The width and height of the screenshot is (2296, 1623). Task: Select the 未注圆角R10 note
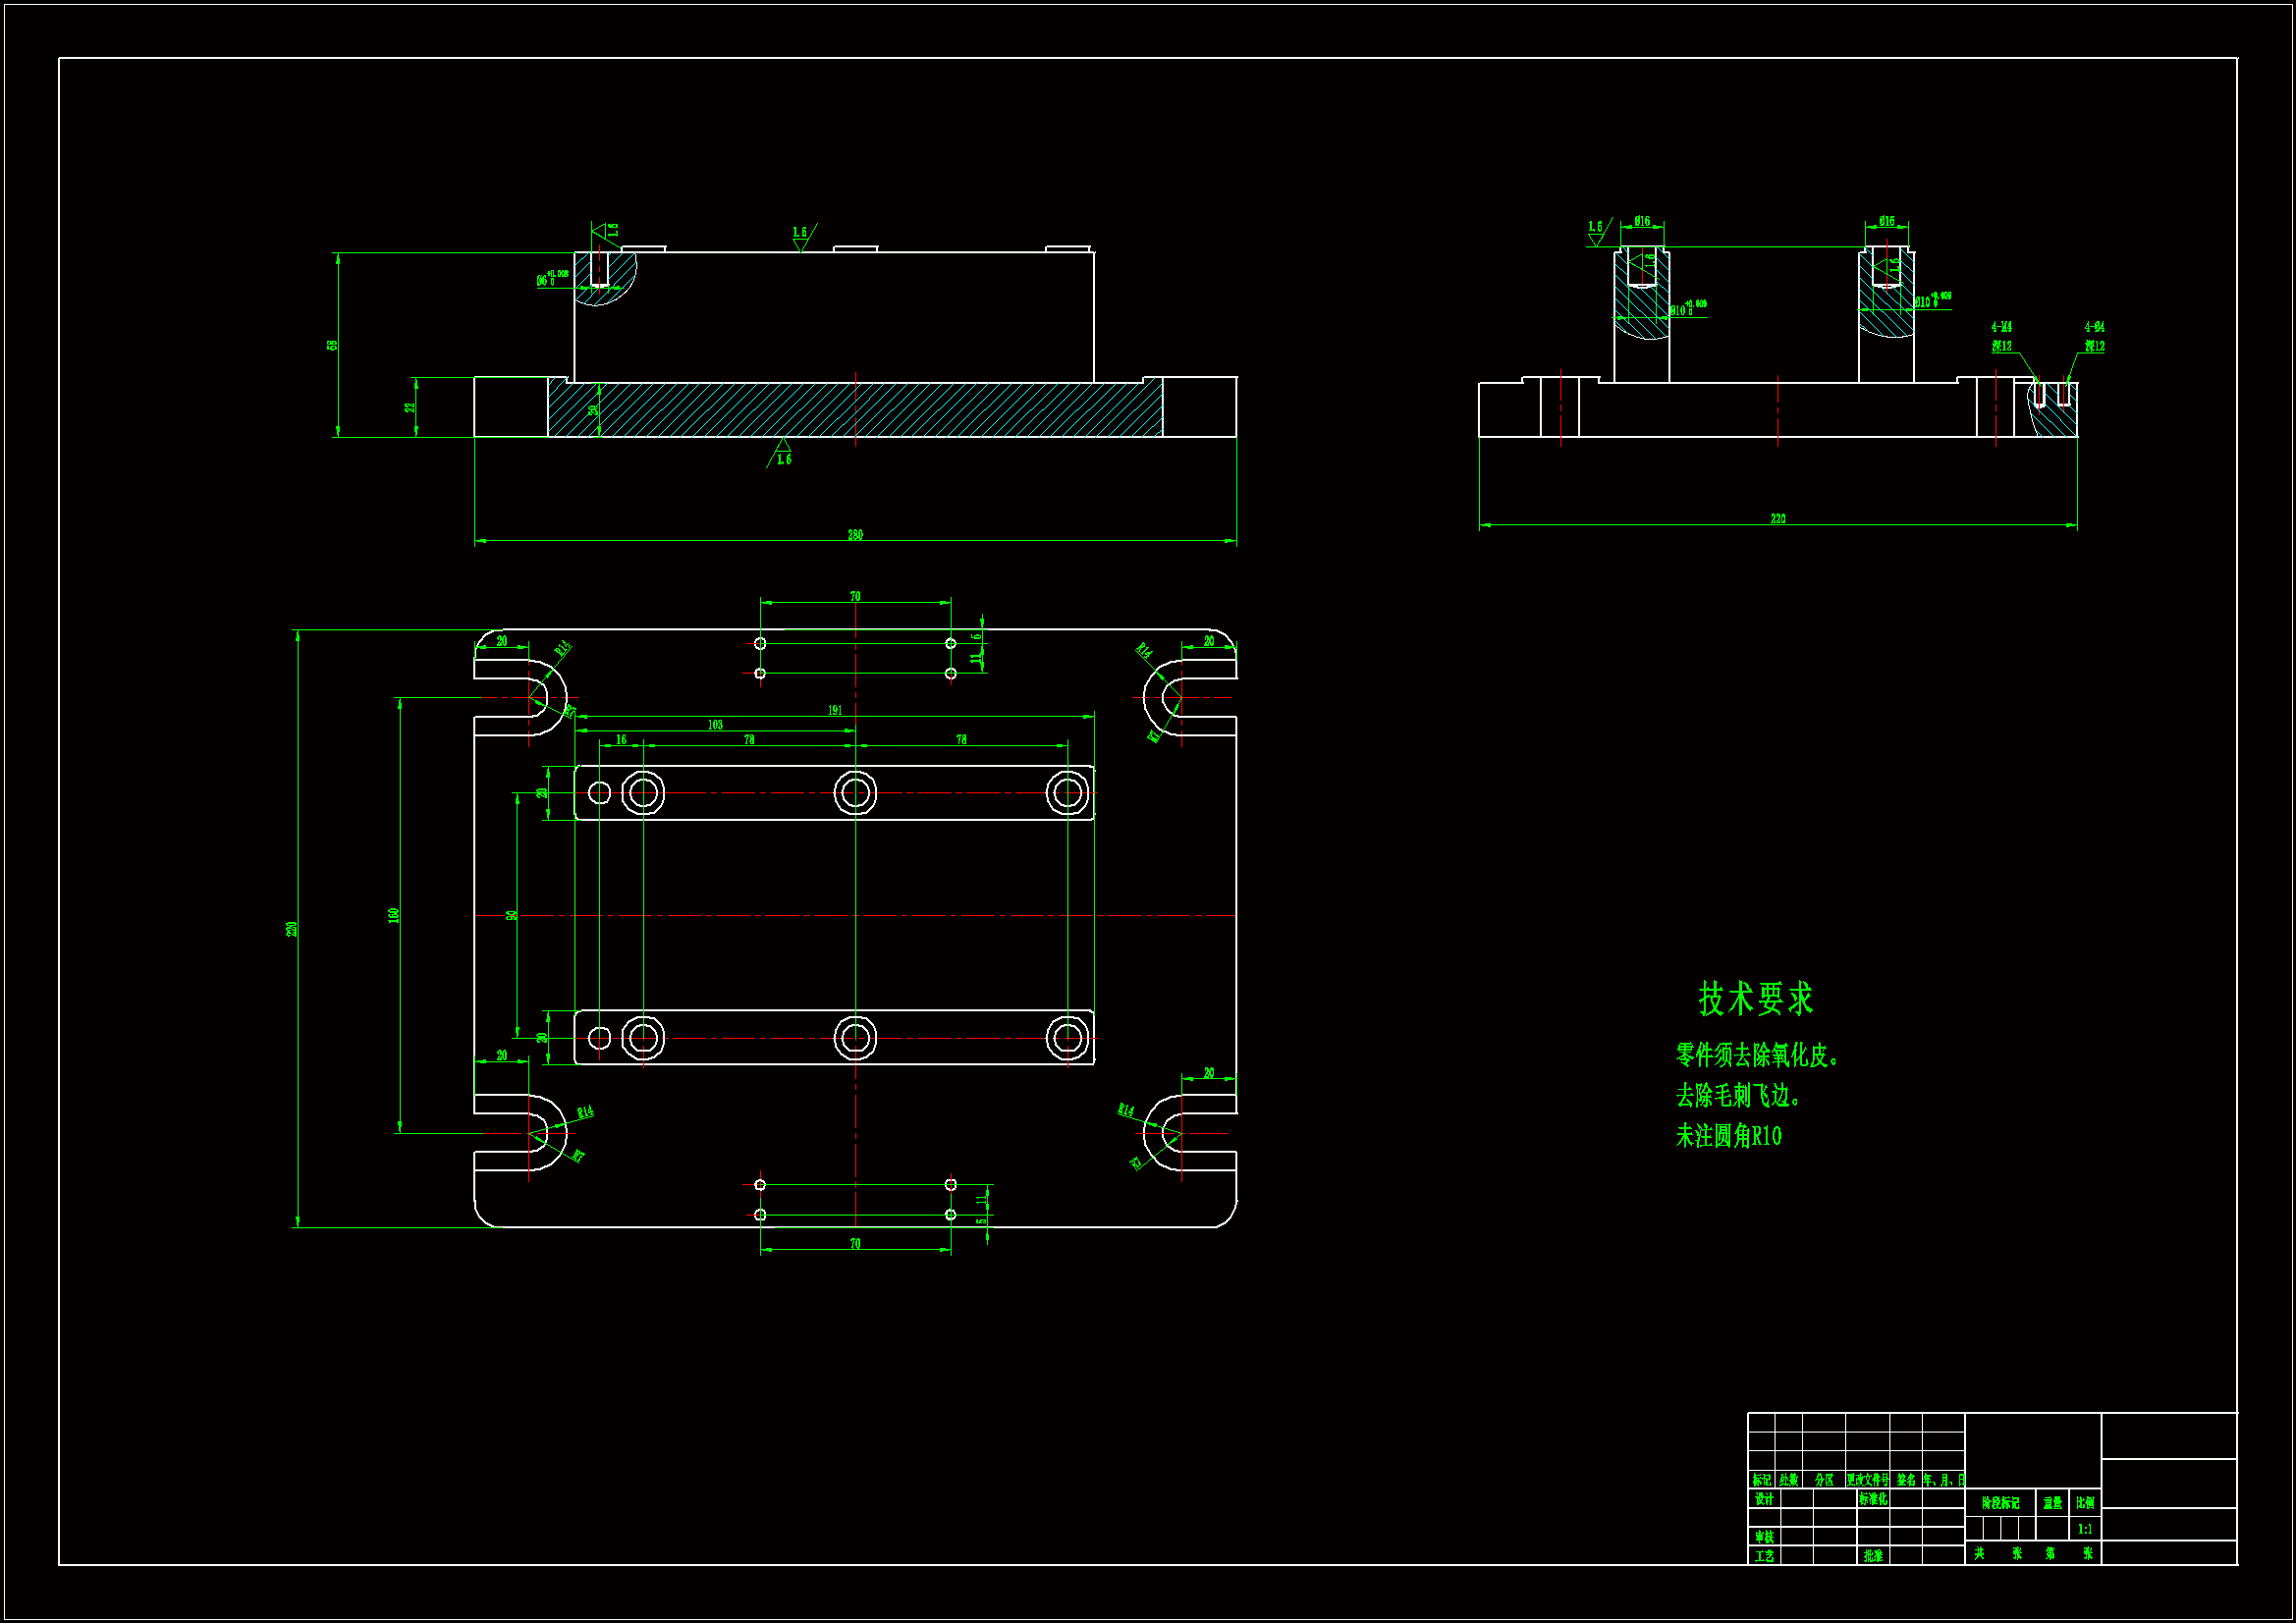coord(1728,1136)
